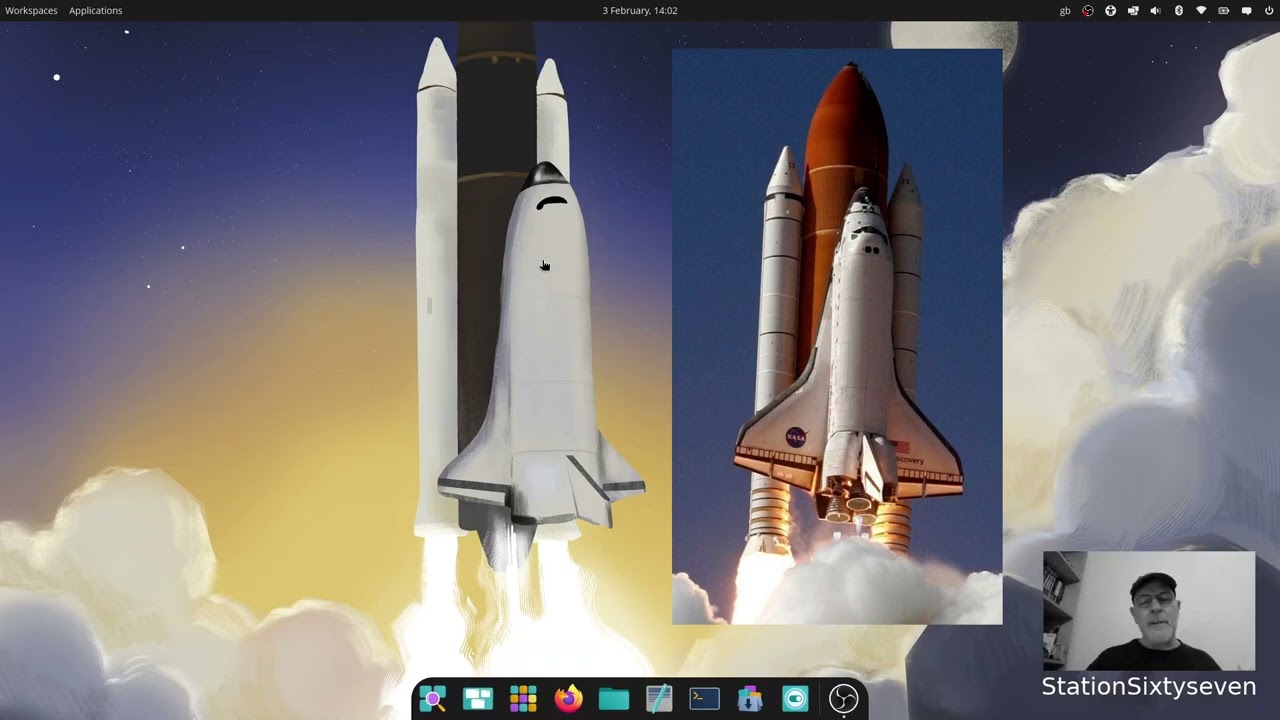Open the power menu icon

pos(1269,10)
